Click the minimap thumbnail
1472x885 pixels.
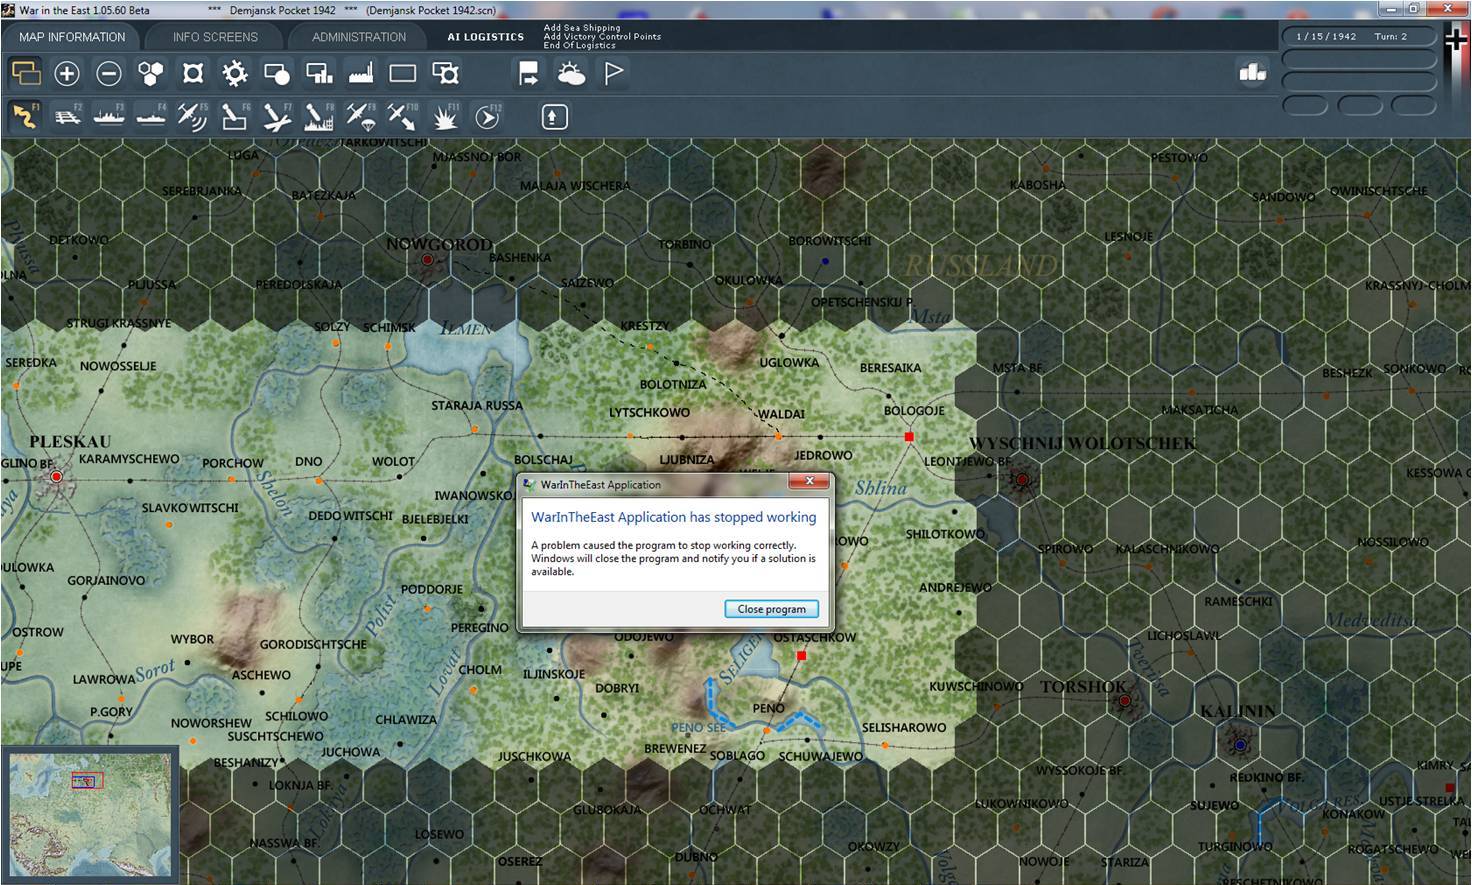click(x=90, y=815)
